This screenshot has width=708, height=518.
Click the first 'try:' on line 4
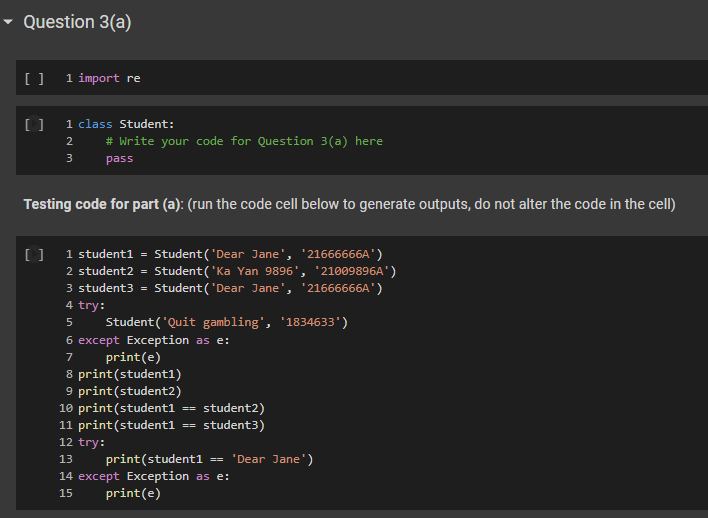point(92,306)
